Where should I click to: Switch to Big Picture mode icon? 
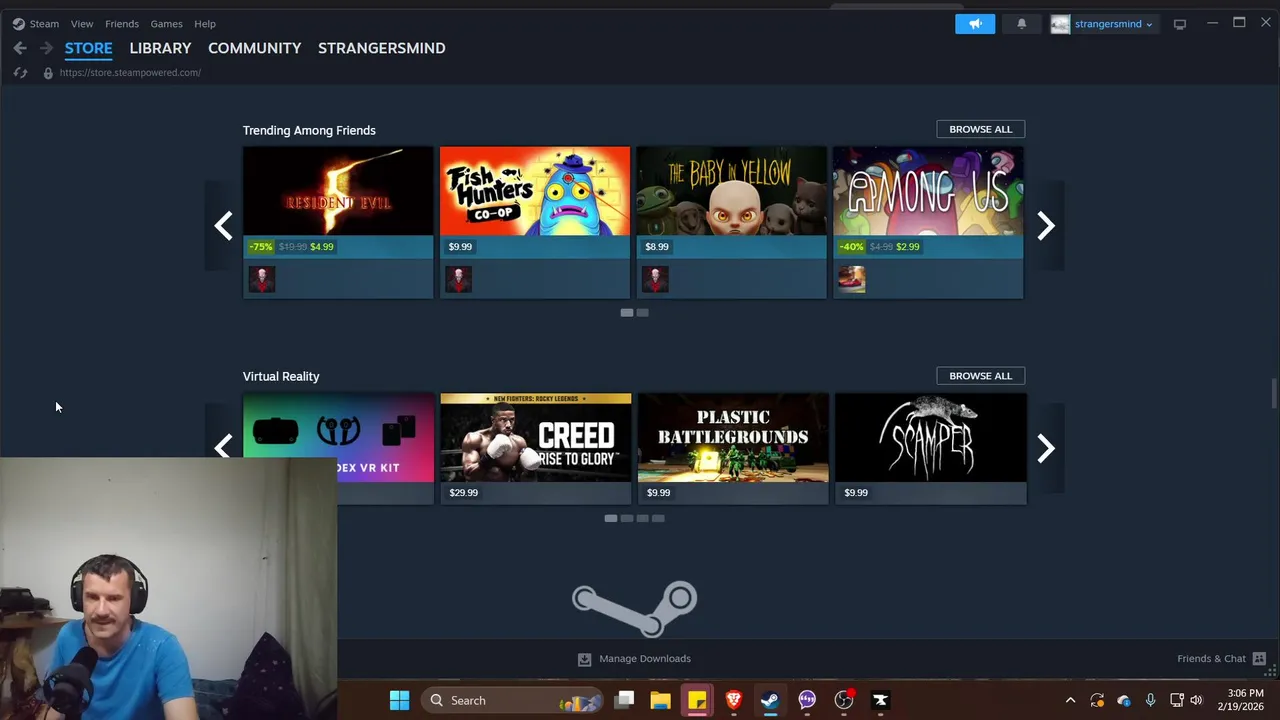coord(1180,24)
